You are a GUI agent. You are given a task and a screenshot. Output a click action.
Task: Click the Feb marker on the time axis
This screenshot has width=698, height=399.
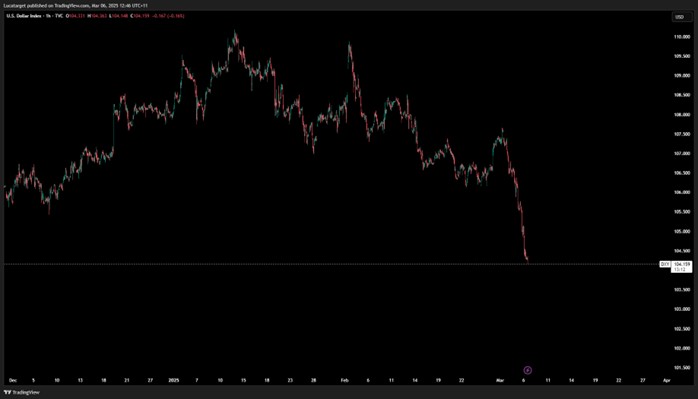(x=344, y=381)
